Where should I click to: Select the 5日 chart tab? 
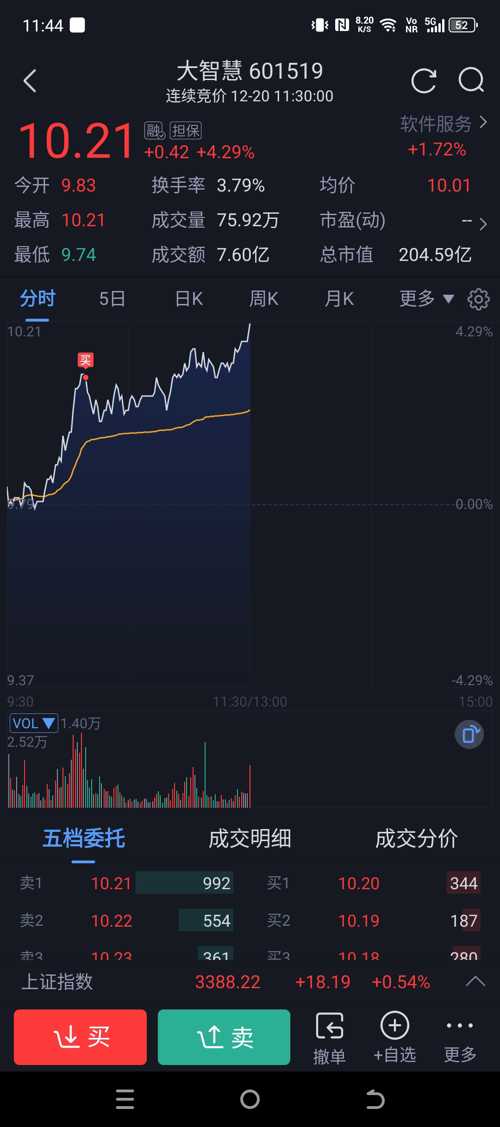[x=112, y=298]
